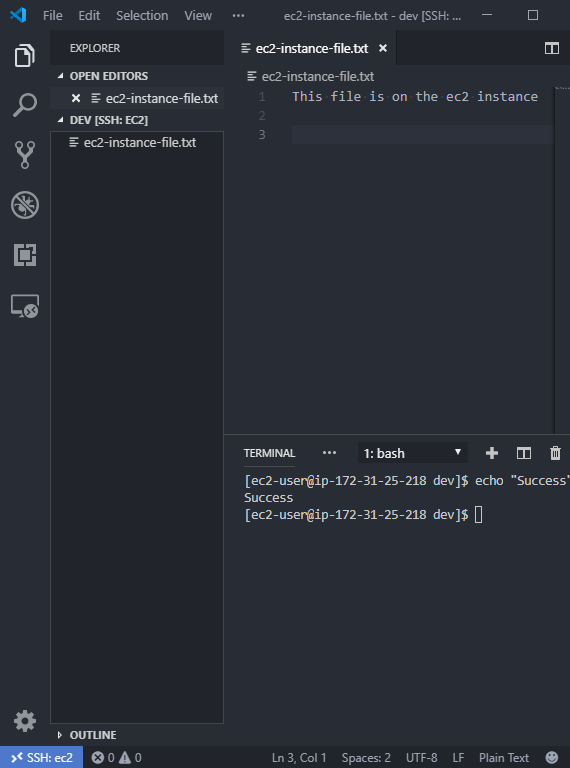
Task: Change end of line sequence LF
Action: click(x=458, y=757)
